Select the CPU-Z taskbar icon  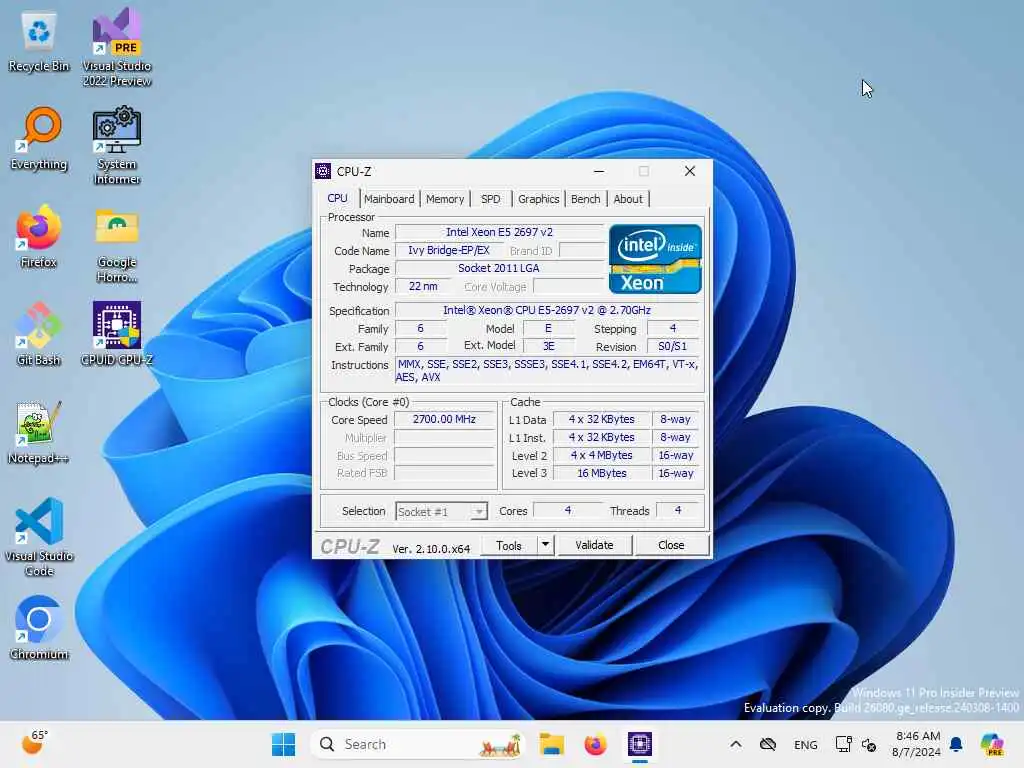(639, 744)
